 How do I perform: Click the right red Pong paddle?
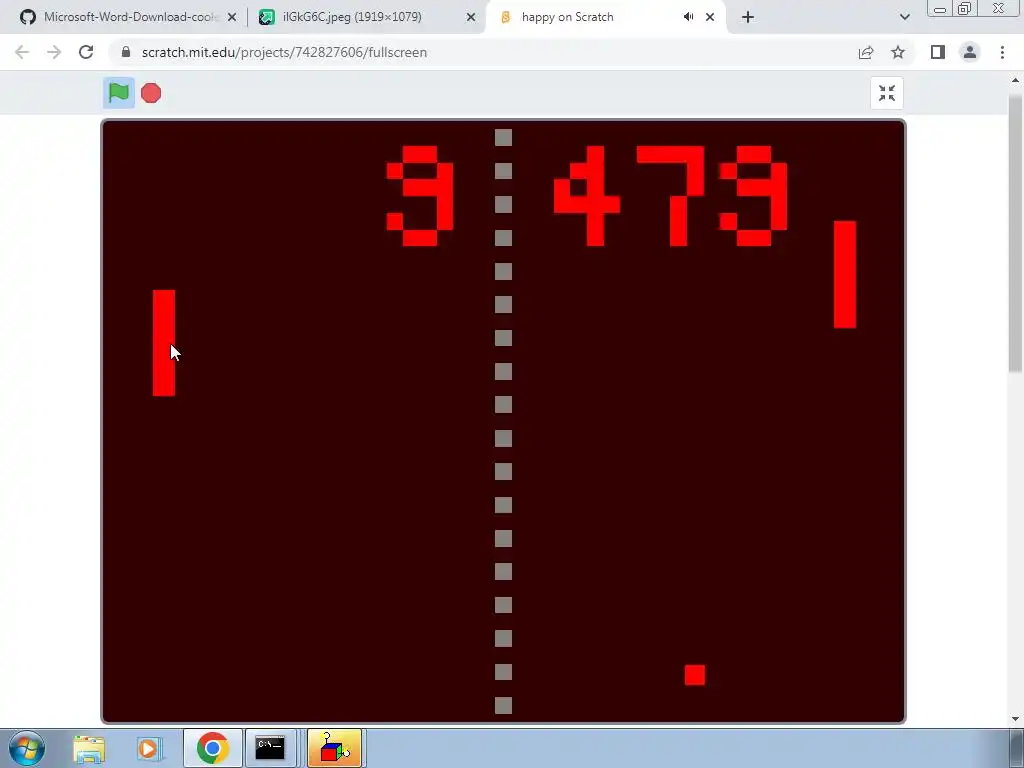[845, 274]
